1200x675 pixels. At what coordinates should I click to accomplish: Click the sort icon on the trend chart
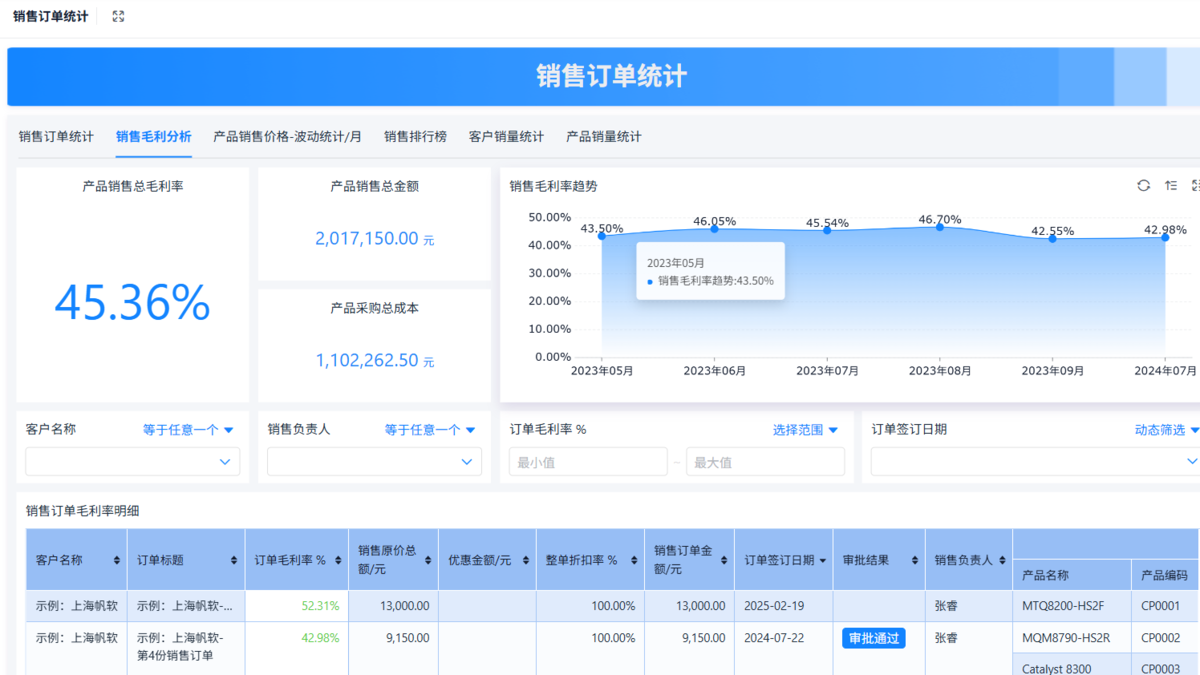pyautogui.click(x=1171, y=186)
